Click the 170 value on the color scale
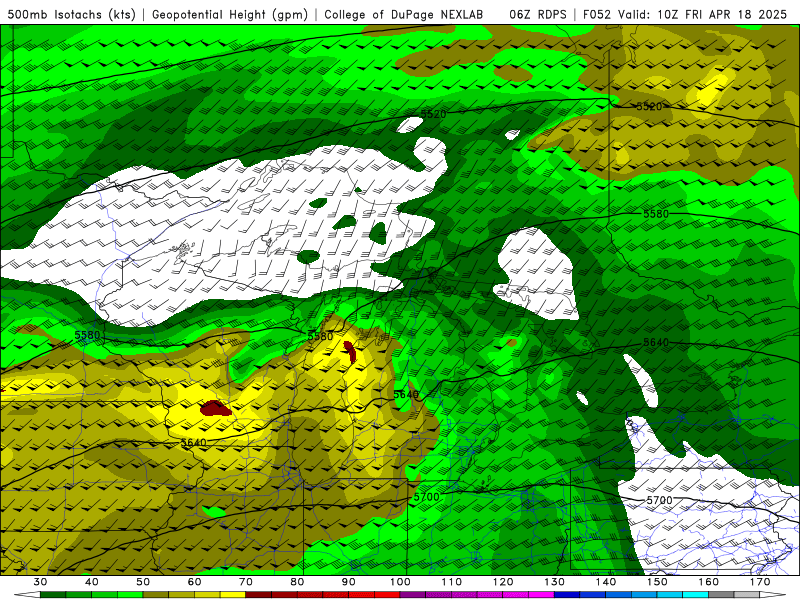This screenshot has width=800, height=600. [760, 582]
